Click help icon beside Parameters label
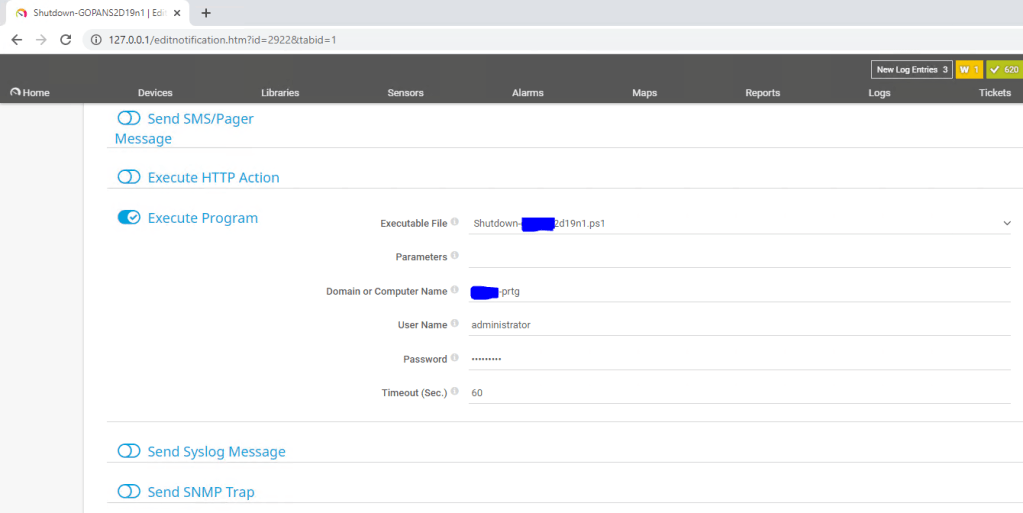Screen dimensions: 1023x513 click(x=455, y=256)
